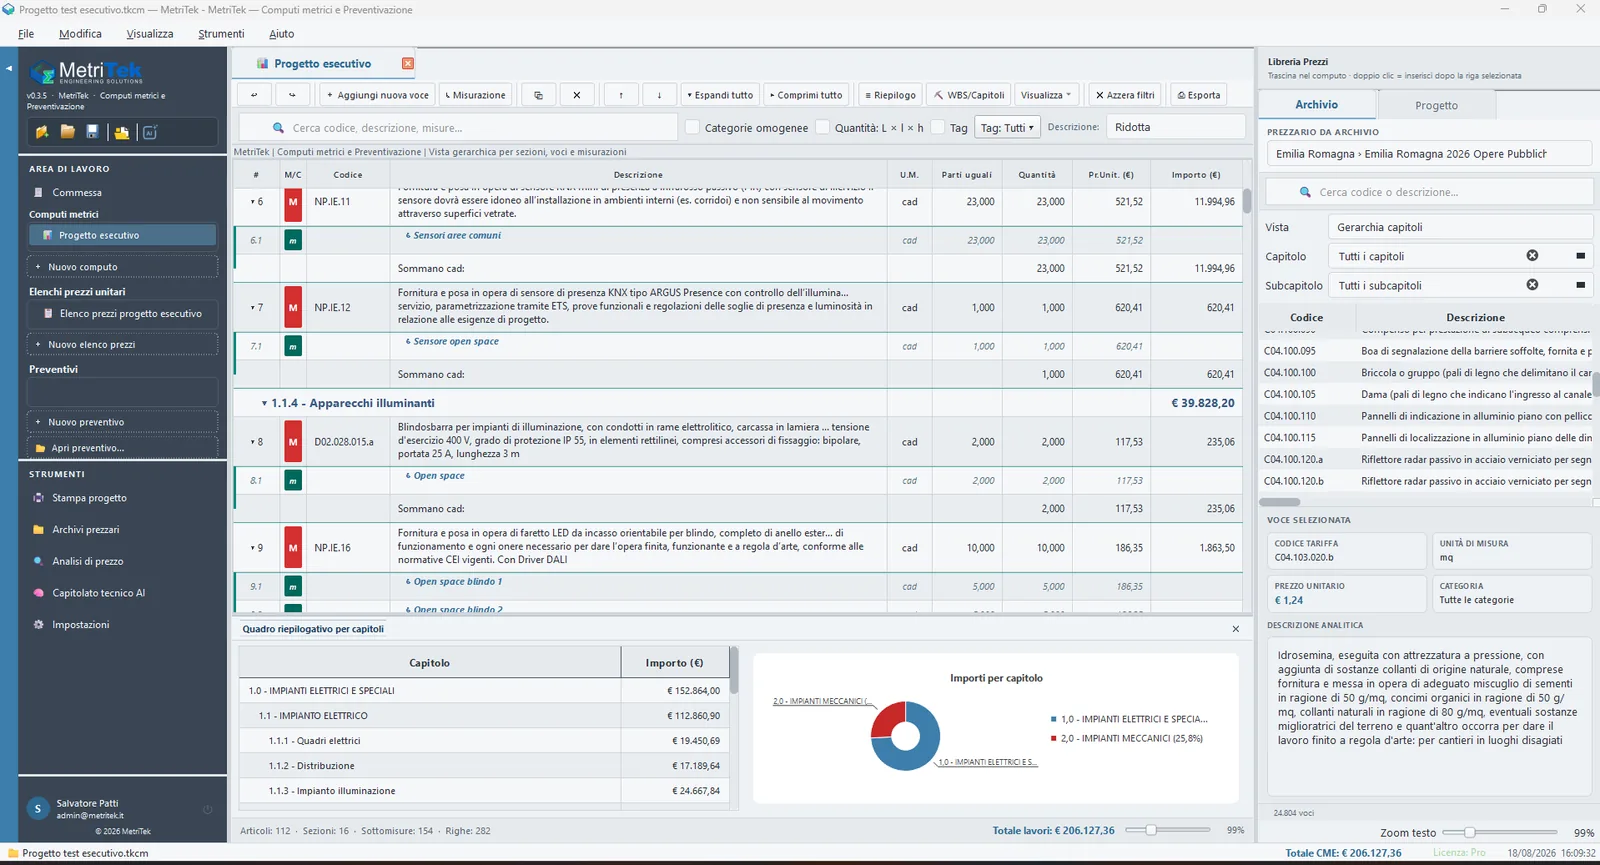Collapse the 1.1.4 - Apparecchi illuminanti section

264,403
